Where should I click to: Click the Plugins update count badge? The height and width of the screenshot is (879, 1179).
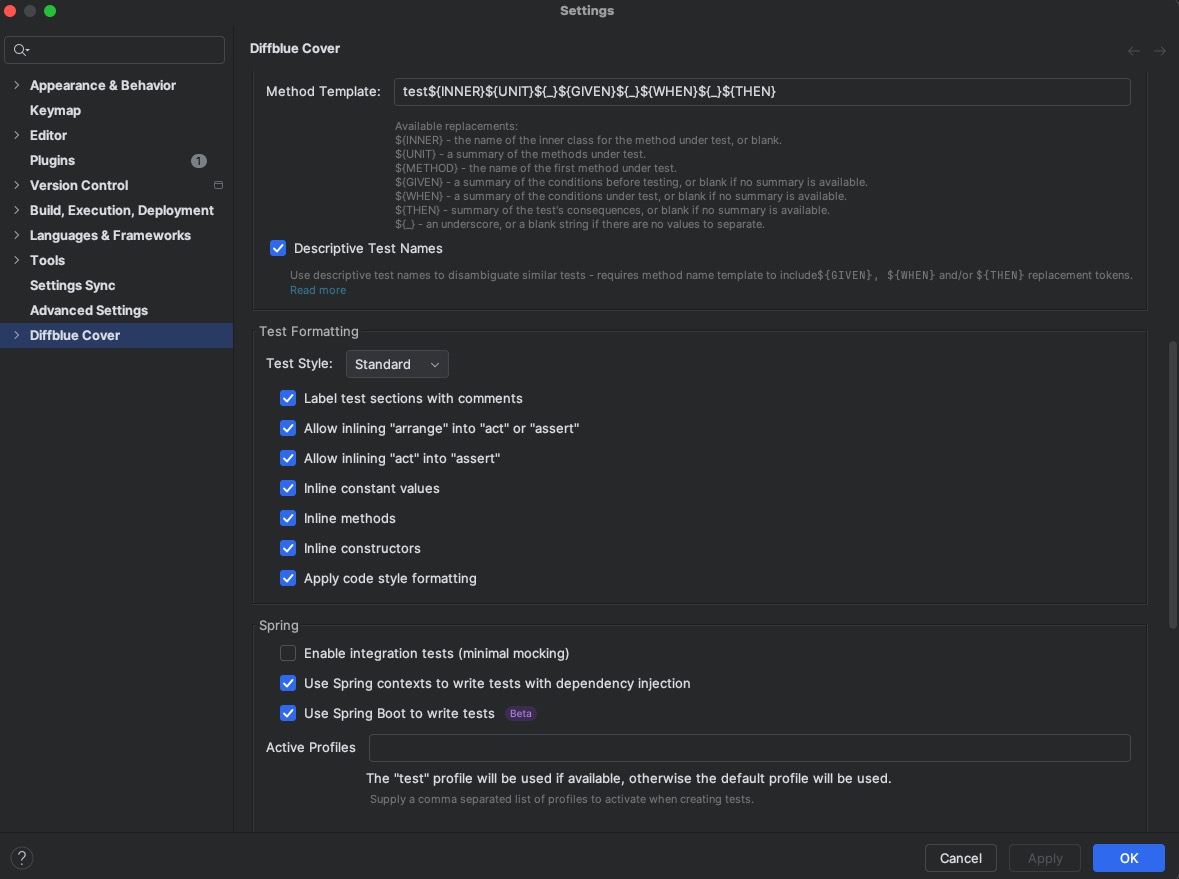pyautogui.click(x=198, y=161)
